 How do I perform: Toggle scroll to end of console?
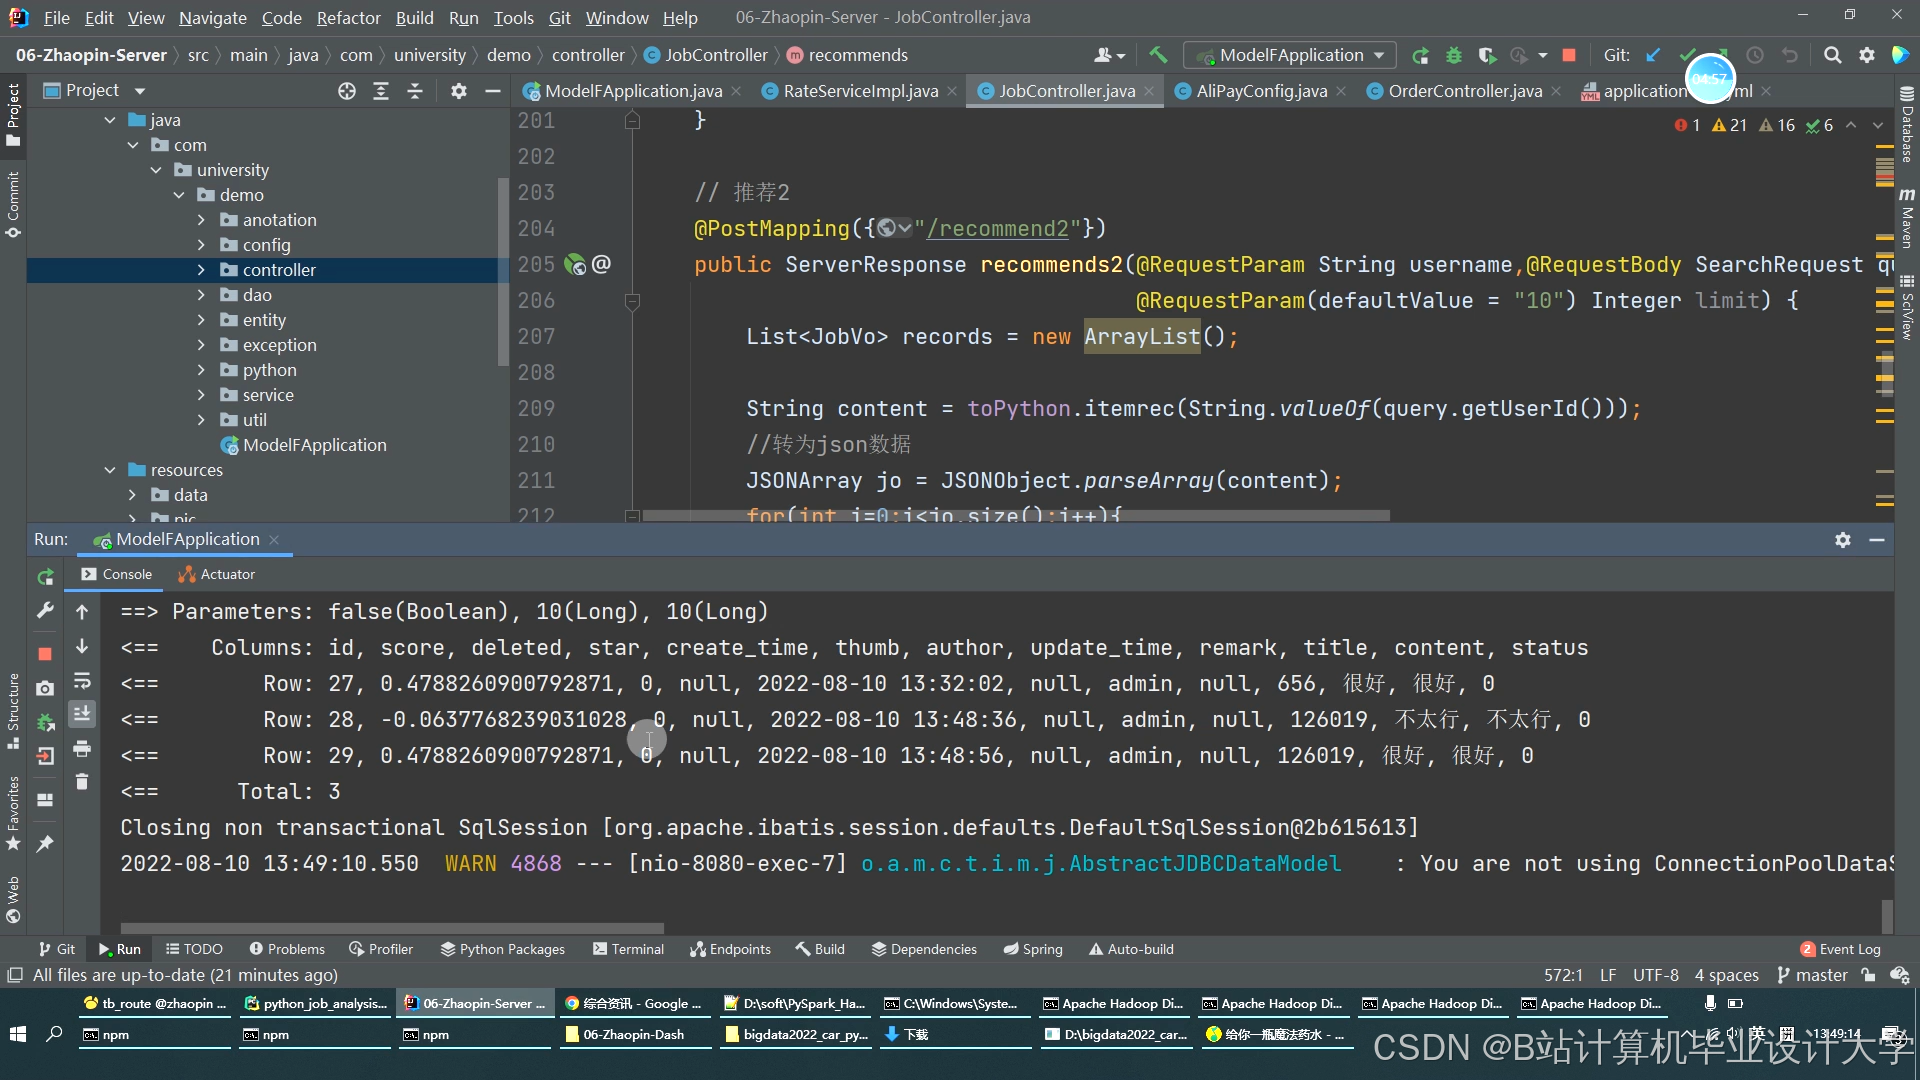click(82, 713)
